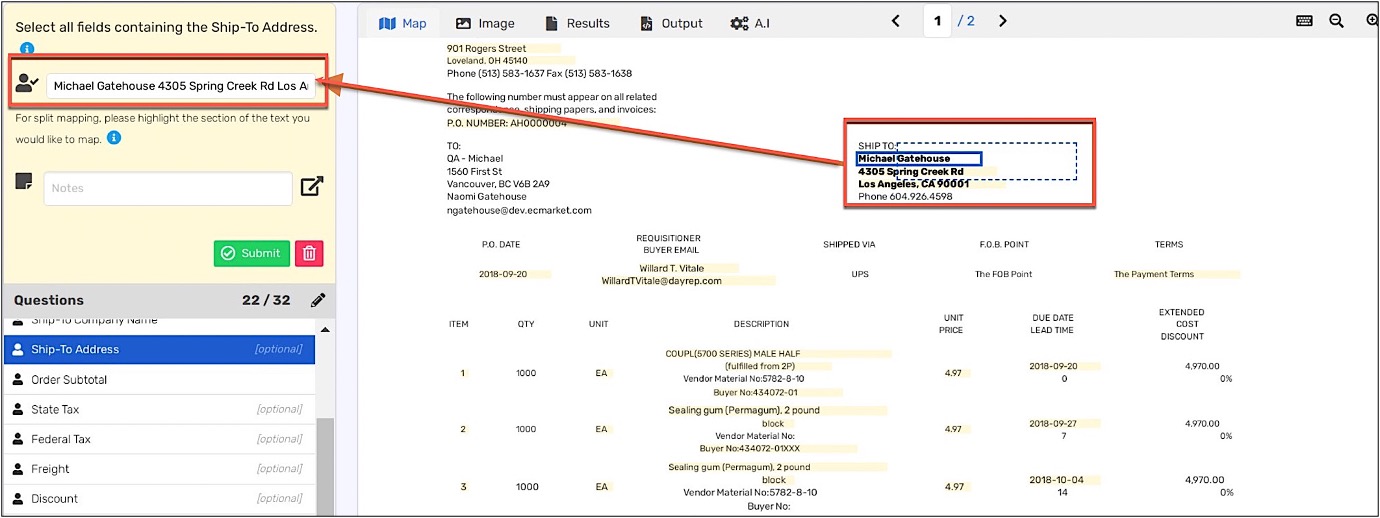Click the page number box
Viewport: 1380px width, 518px height.
click(937, 21)
